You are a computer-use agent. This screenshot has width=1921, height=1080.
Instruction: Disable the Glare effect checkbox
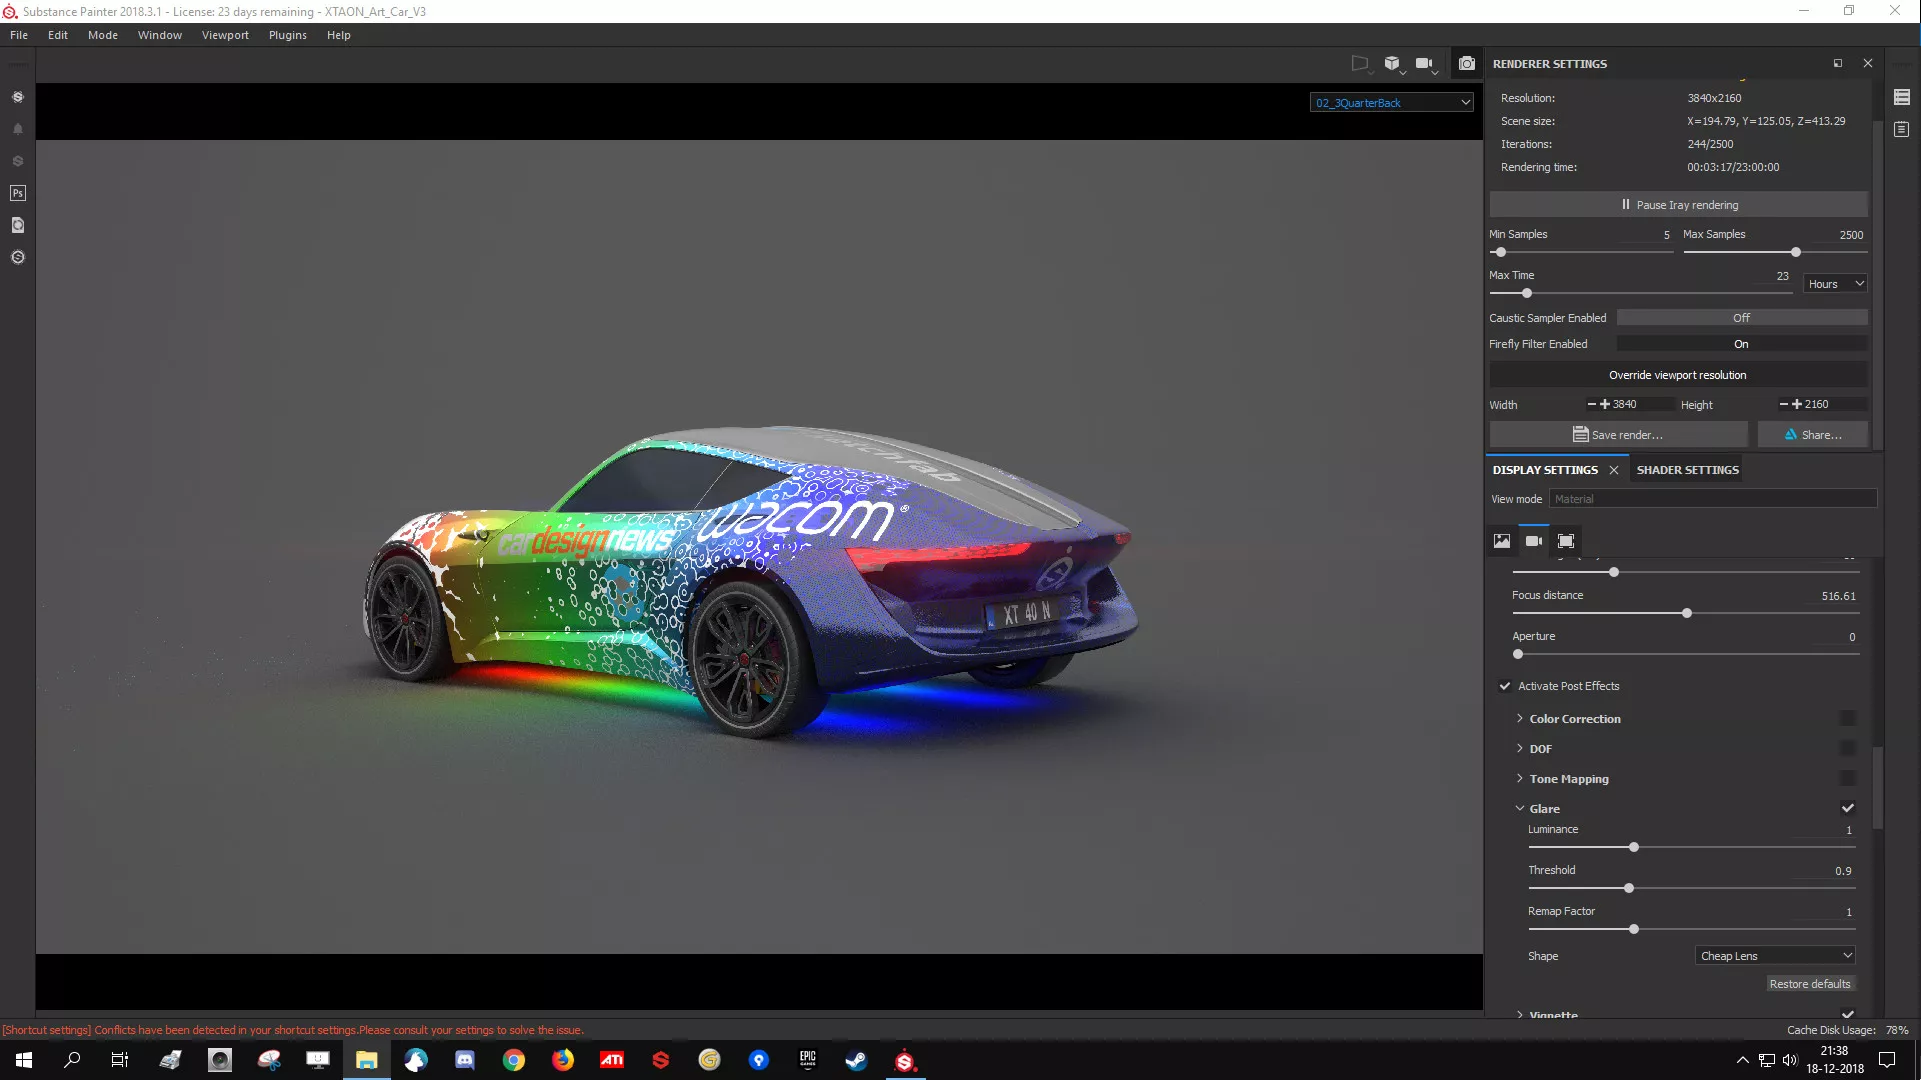click(1847, 808)
